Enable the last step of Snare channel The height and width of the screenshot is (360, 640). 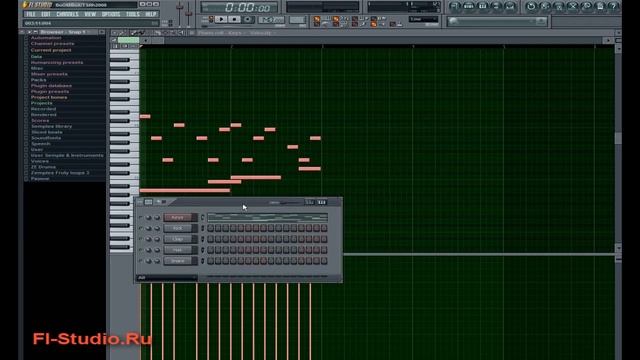click(324, 261)
